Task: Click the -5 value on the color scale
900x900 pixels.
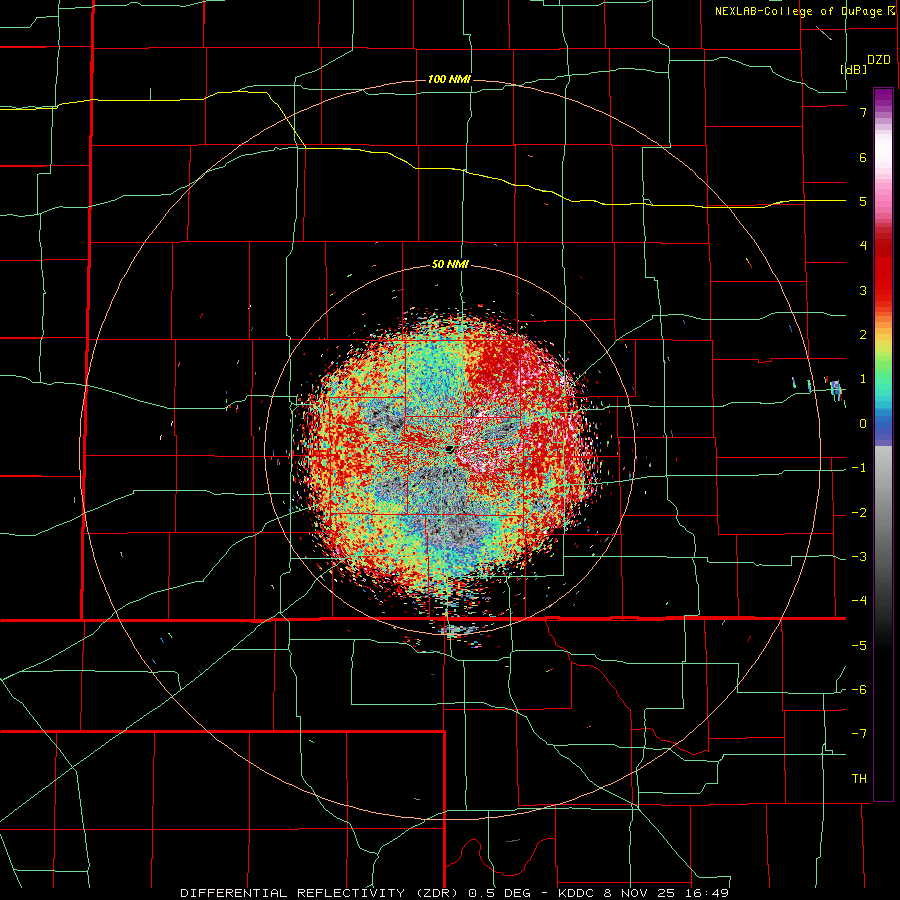Action: [859, 645]
